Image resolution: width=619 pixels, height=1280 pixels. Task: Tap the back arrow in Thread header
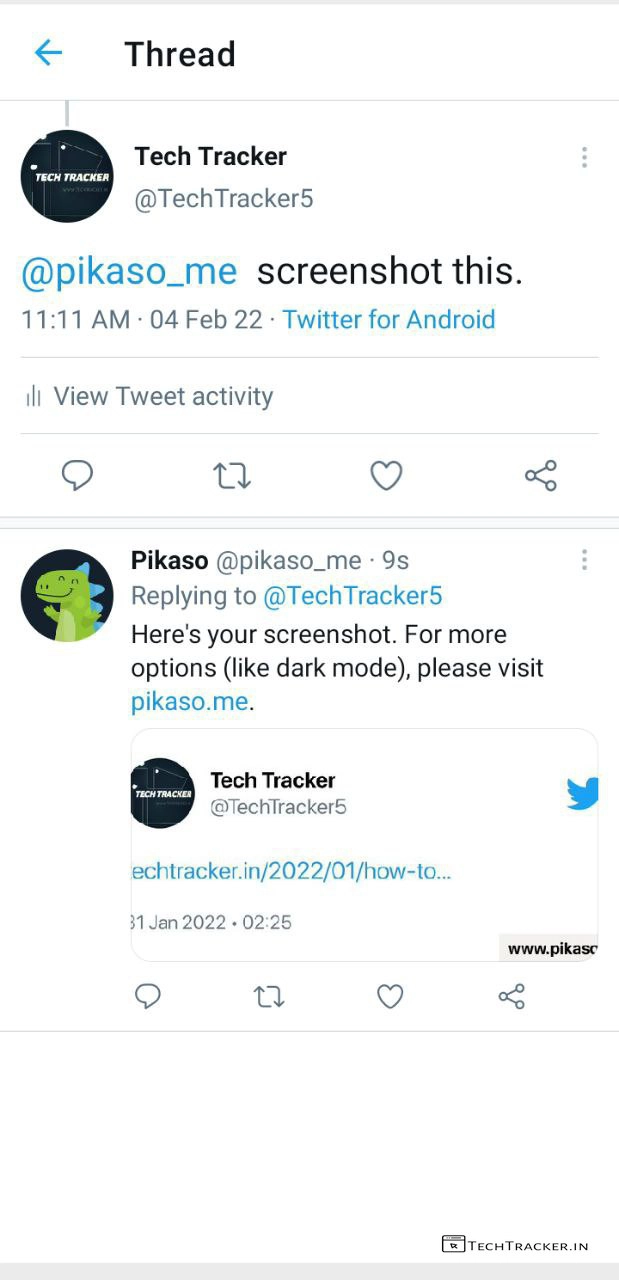click(48, 53)
